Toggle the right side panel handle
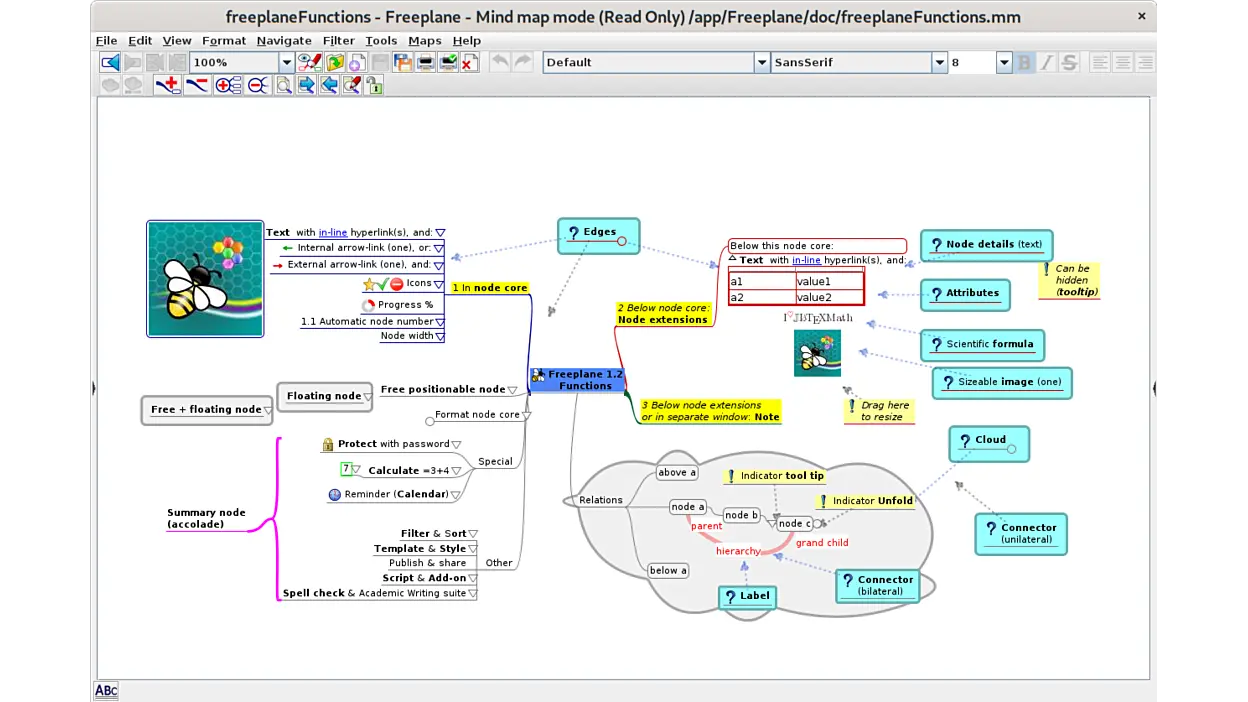Screen dimensions: 1248x702 tap(1154, 388)
